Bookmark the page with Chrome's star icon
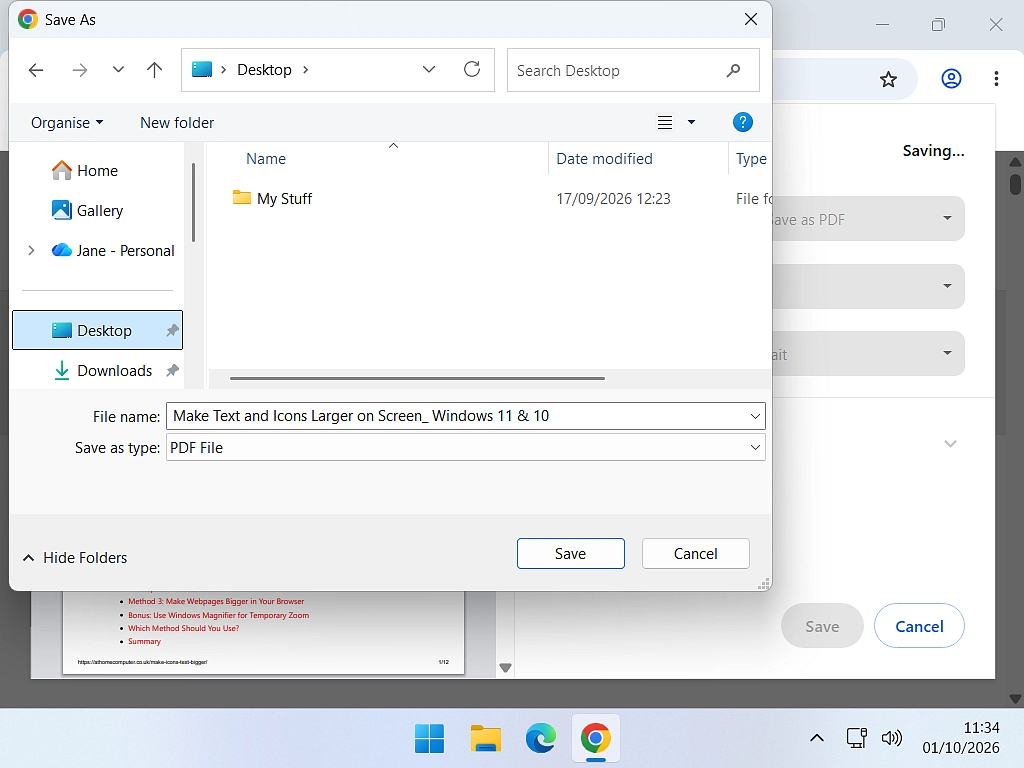 click(888, 80)
